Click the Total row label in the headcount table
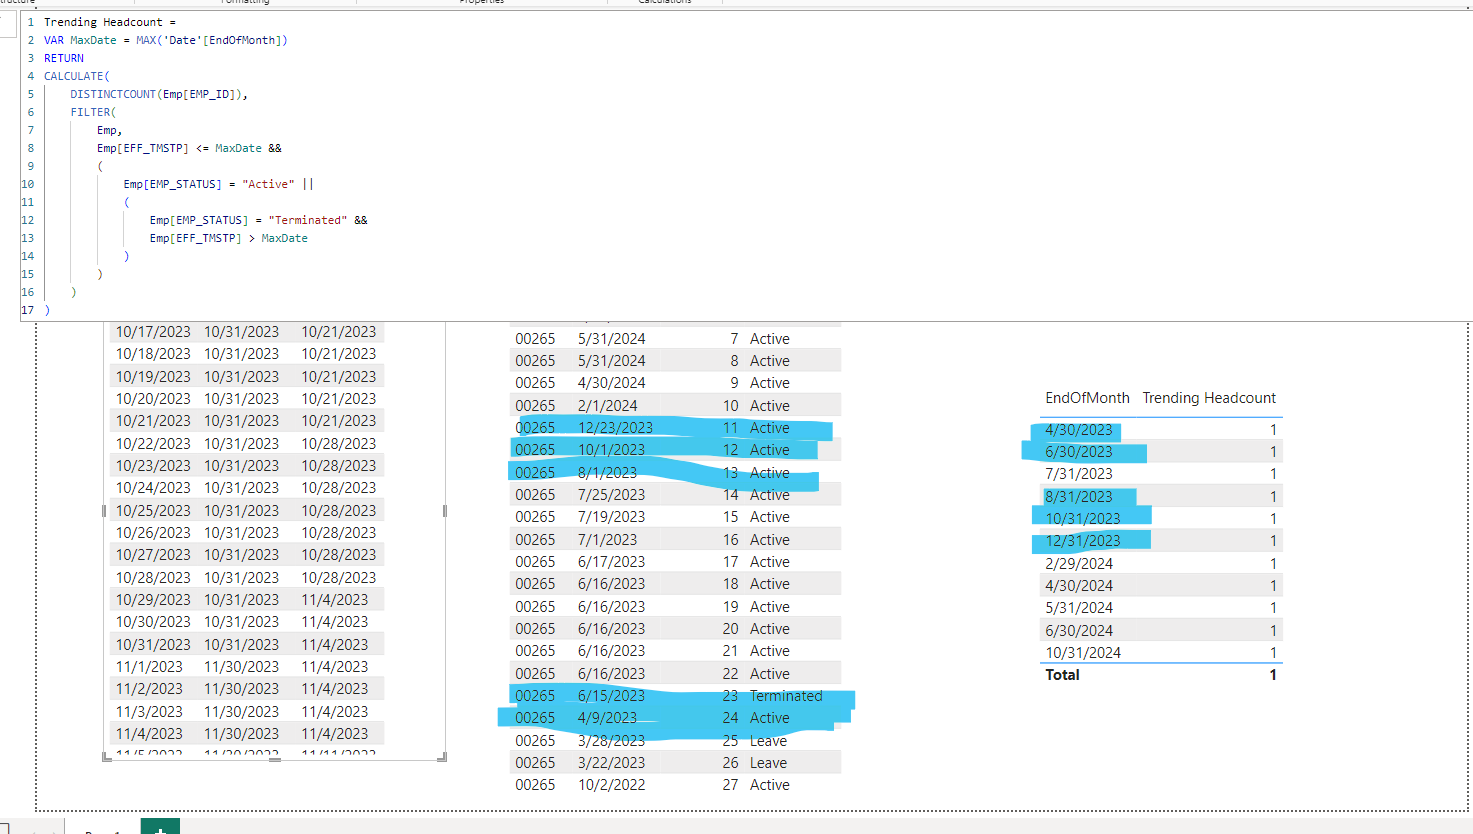The width and height of the screenshot is (1473, 834). point(1062,675)
